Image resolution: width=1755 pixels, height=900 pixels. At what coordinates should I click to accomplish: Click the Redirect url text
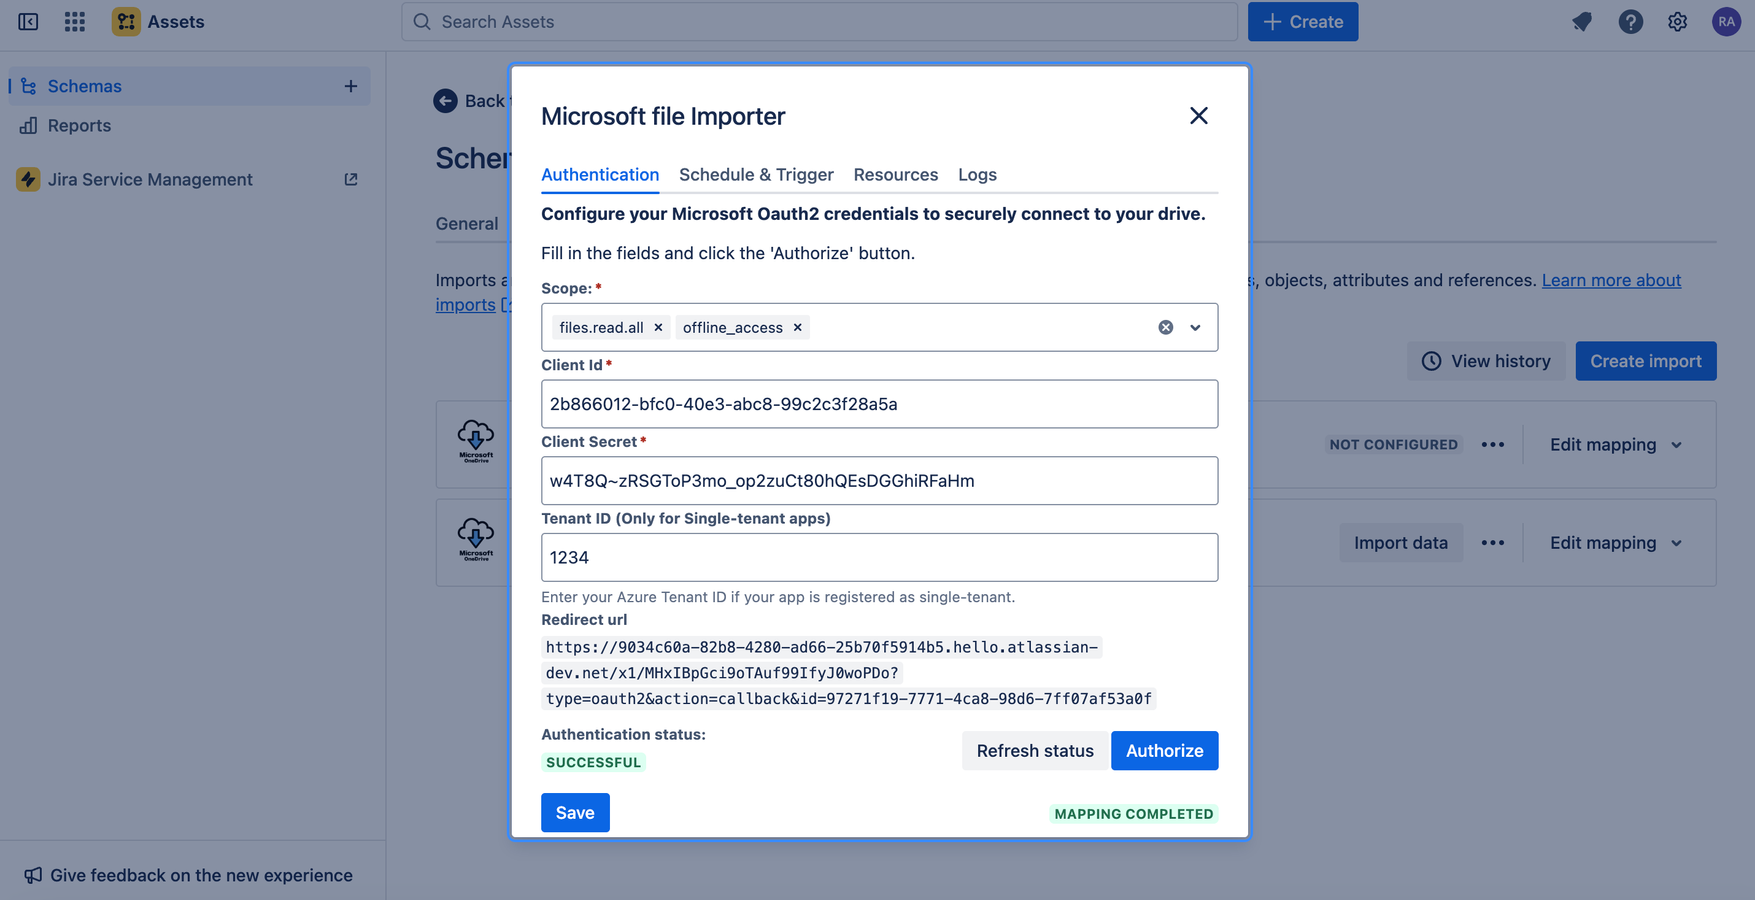(850, 673)
